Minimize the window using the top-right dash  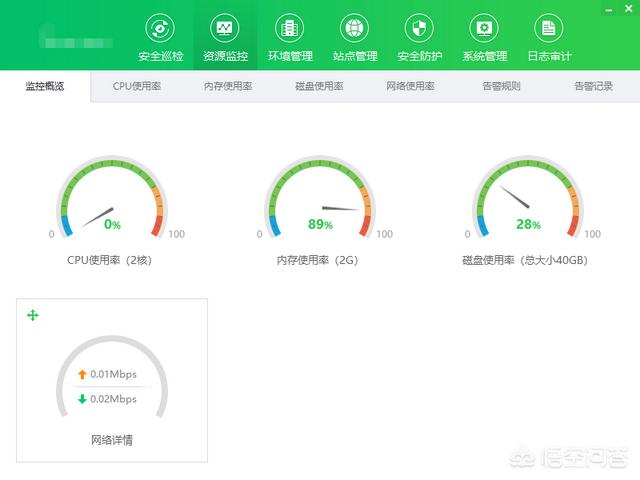(x=611, y=8)
